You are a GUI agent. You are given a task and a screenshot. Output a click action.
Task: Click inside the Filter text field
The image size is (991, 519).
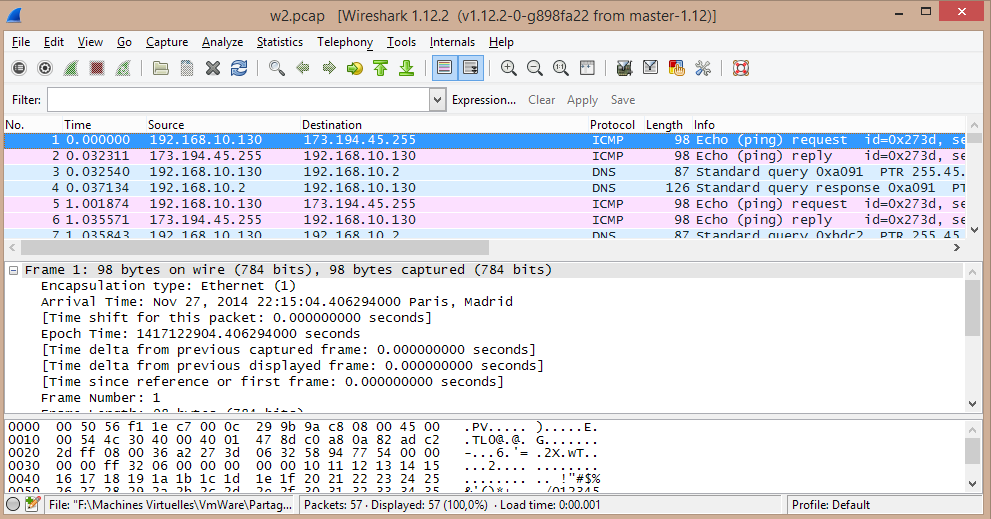tap(238, 100)
